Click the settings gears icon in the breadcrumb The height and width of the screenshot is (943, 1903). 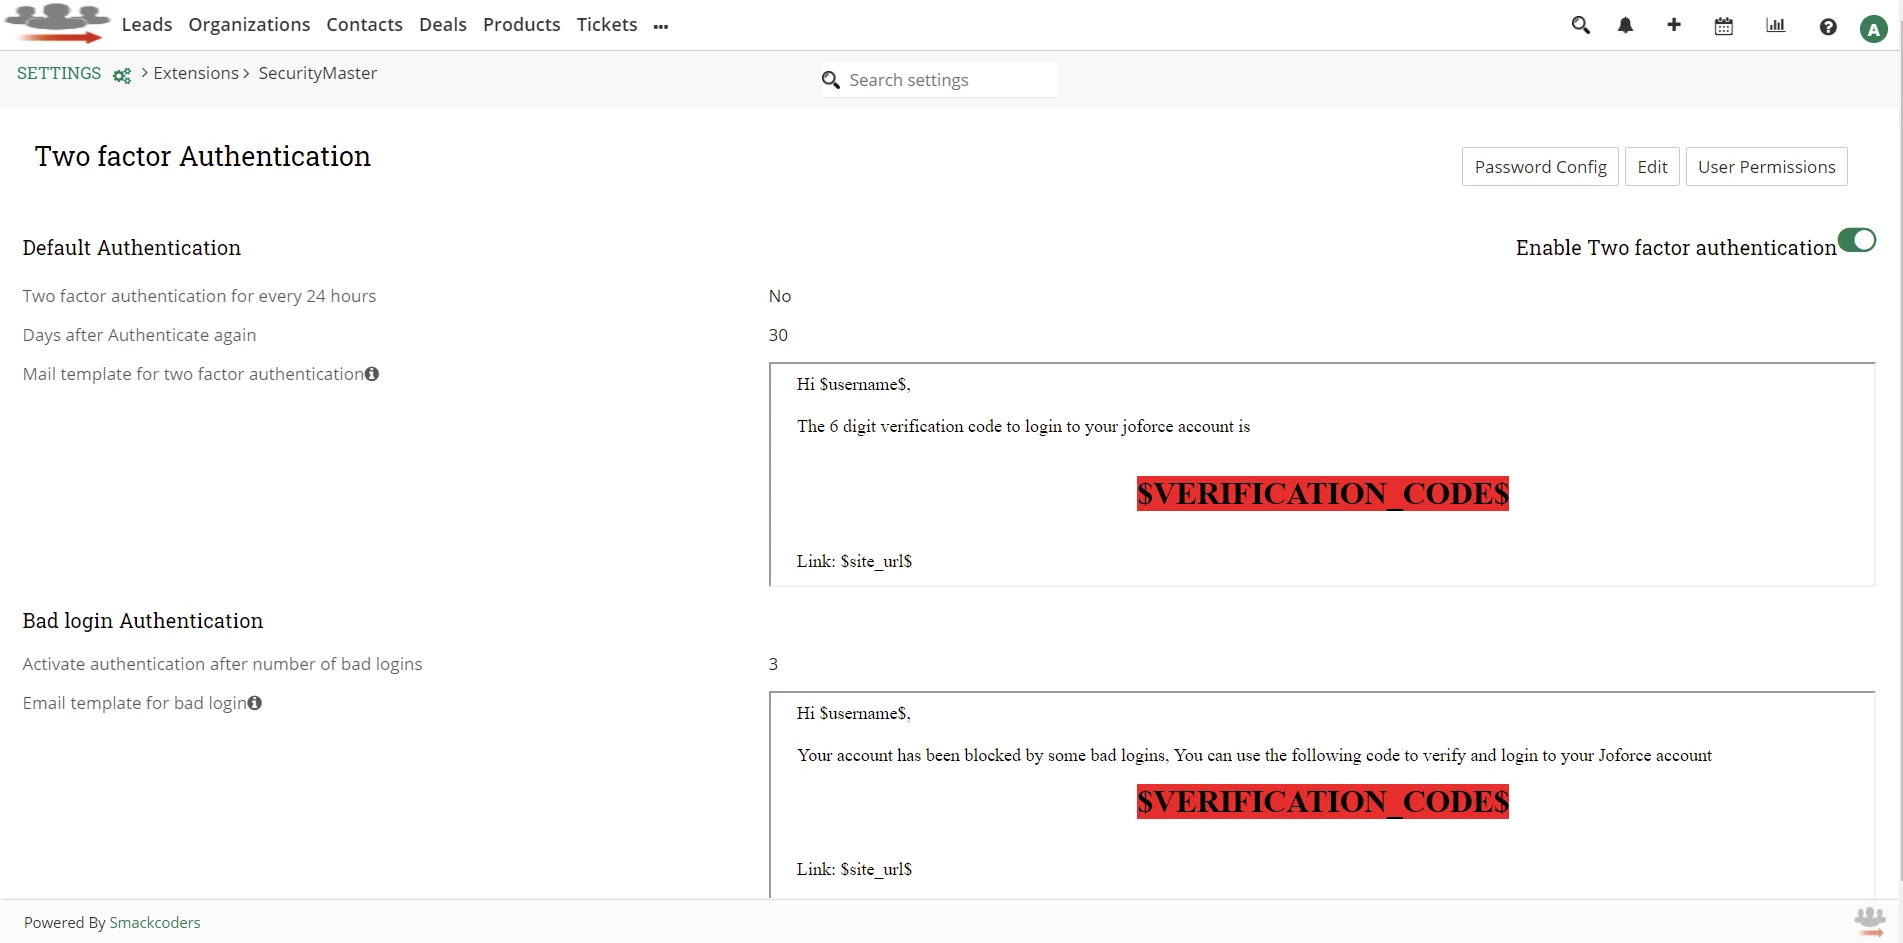(122, 76)
